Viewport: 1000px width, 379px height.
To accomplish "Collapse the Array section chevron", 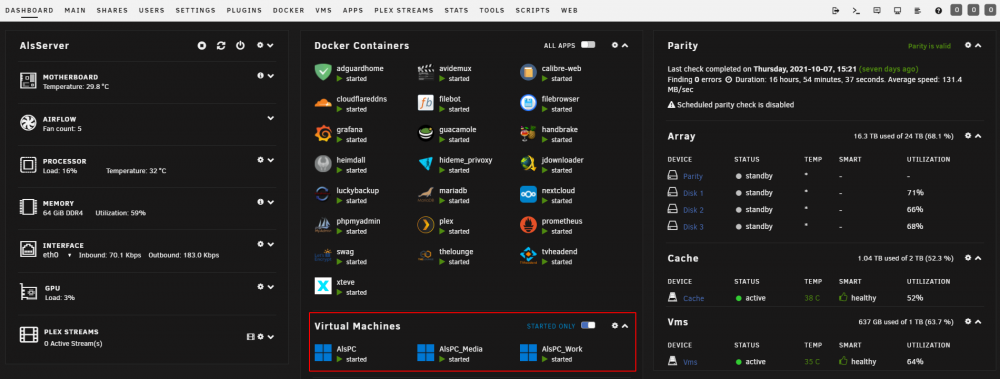I will tap(978, 136).
